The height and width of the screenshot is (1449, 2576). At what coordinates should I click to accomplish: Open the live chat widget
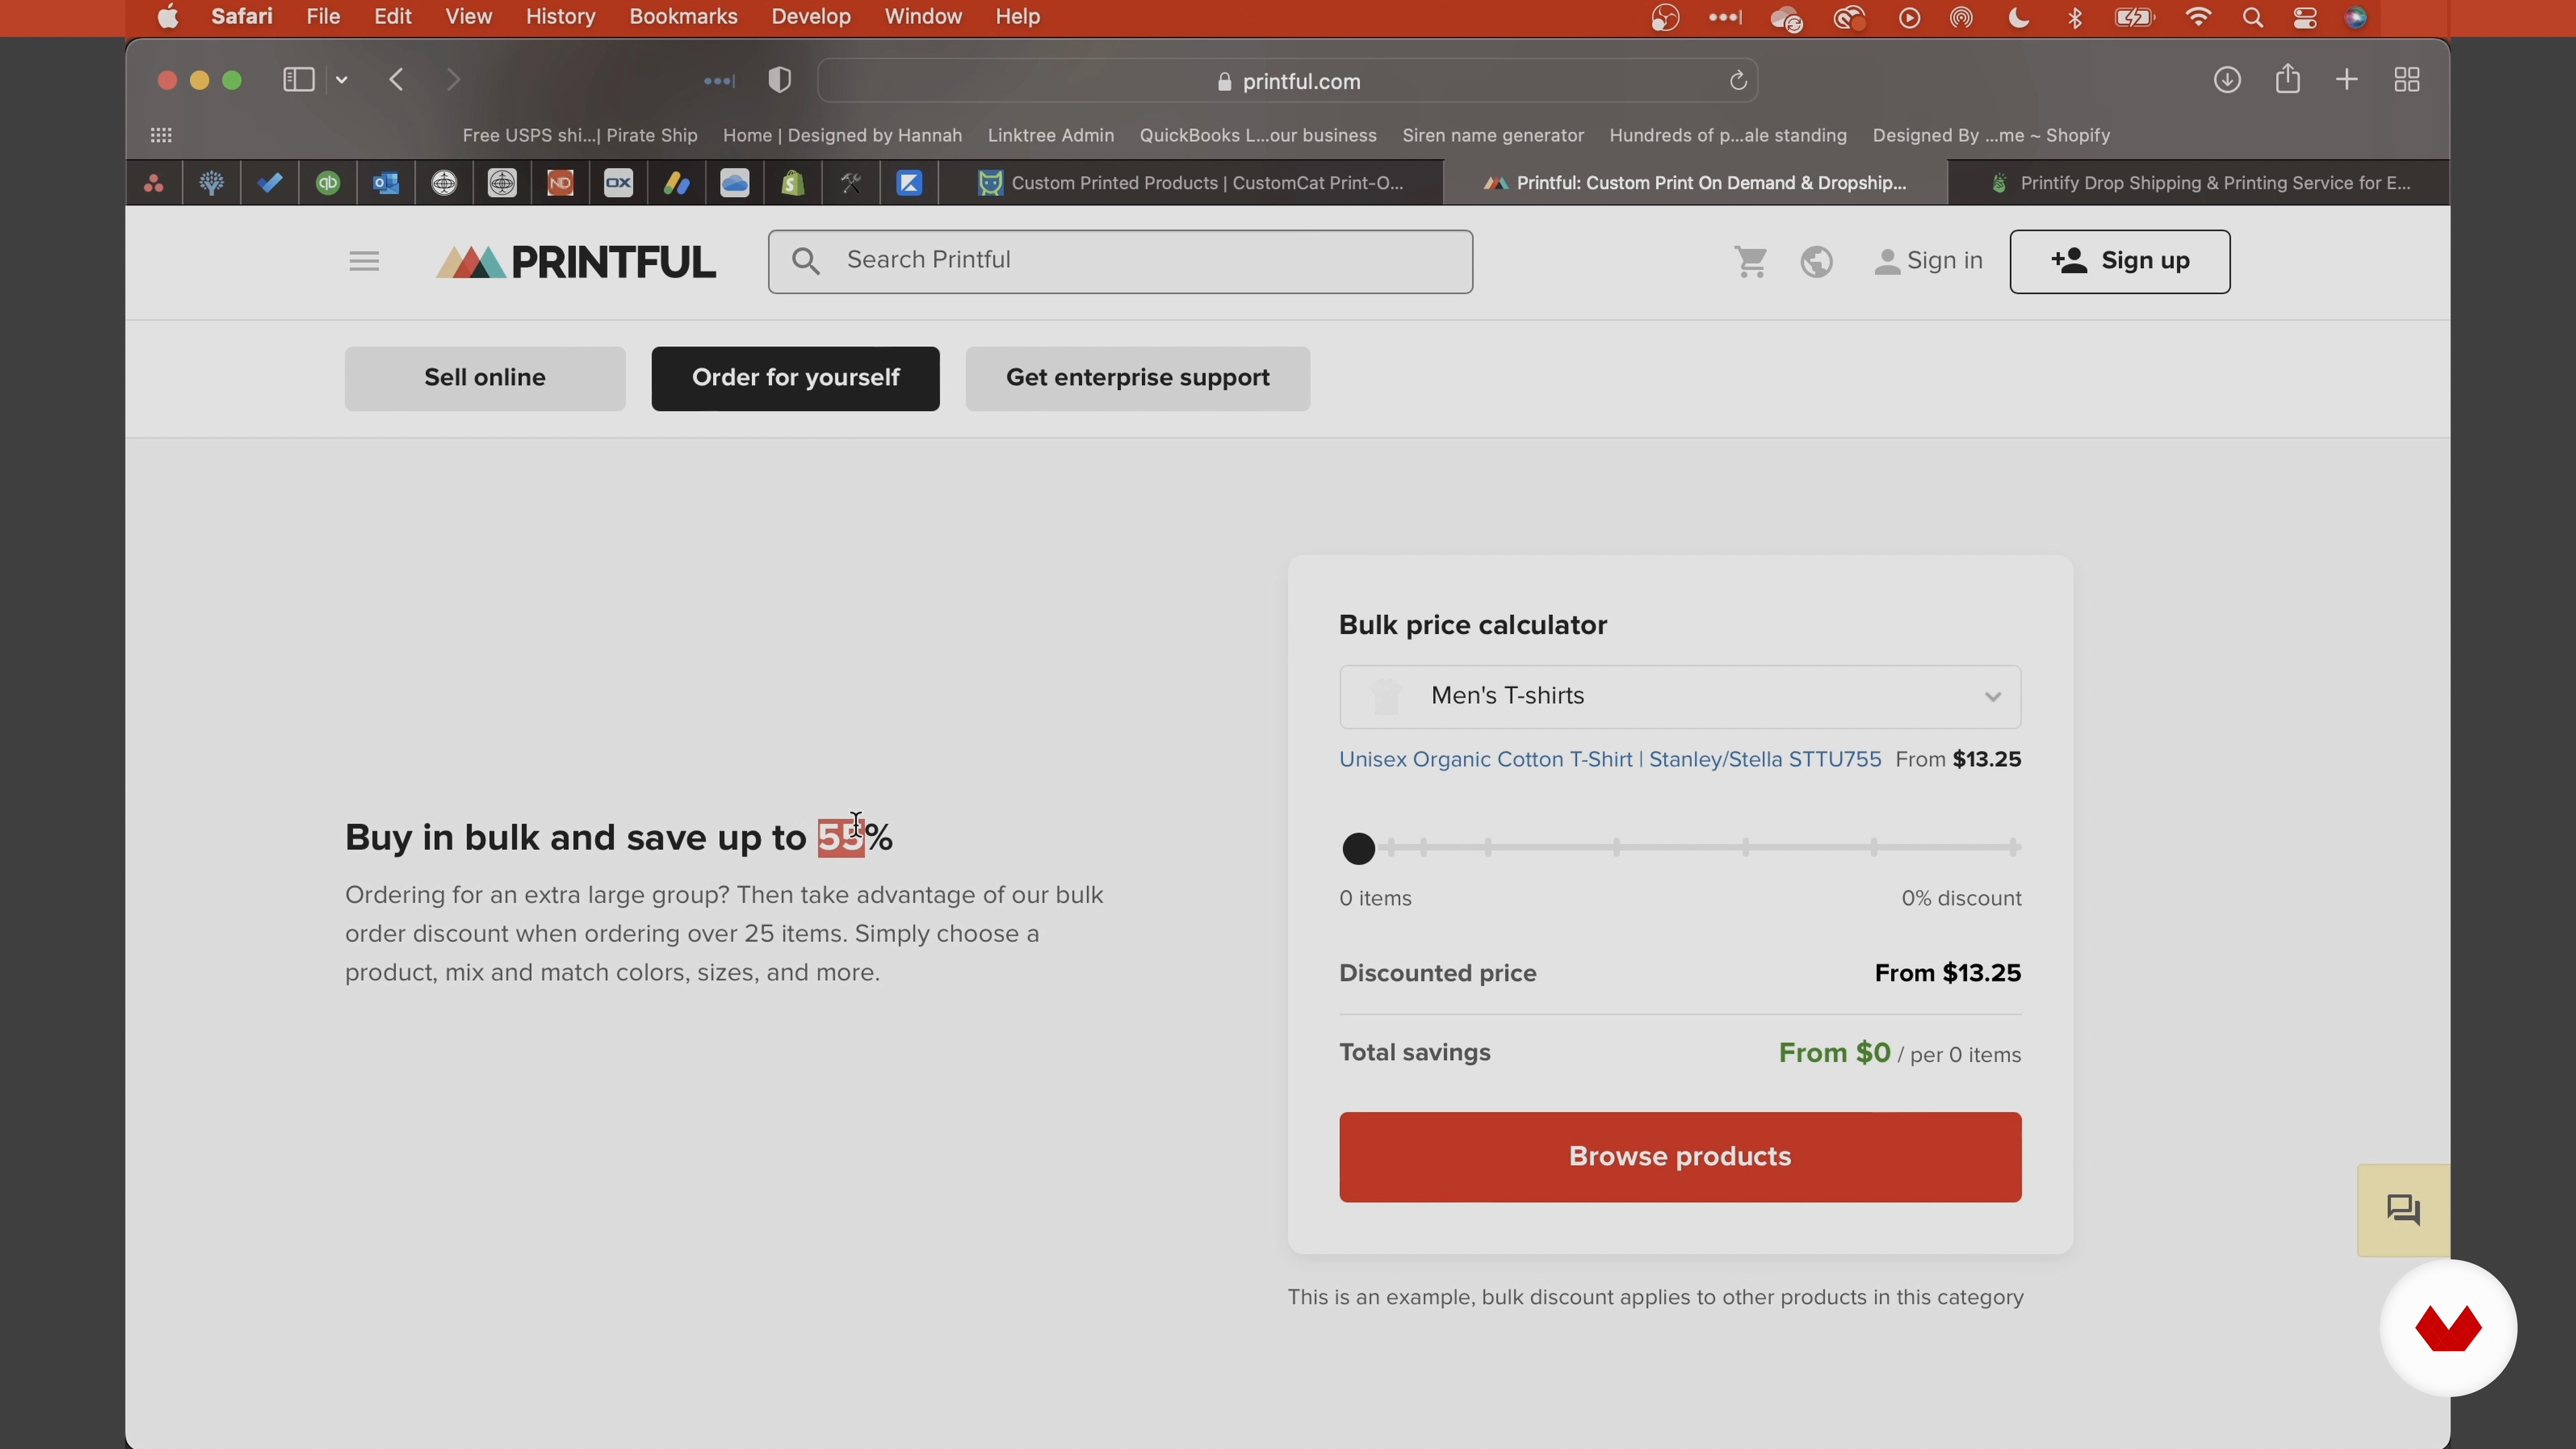click(2403, 1210)
